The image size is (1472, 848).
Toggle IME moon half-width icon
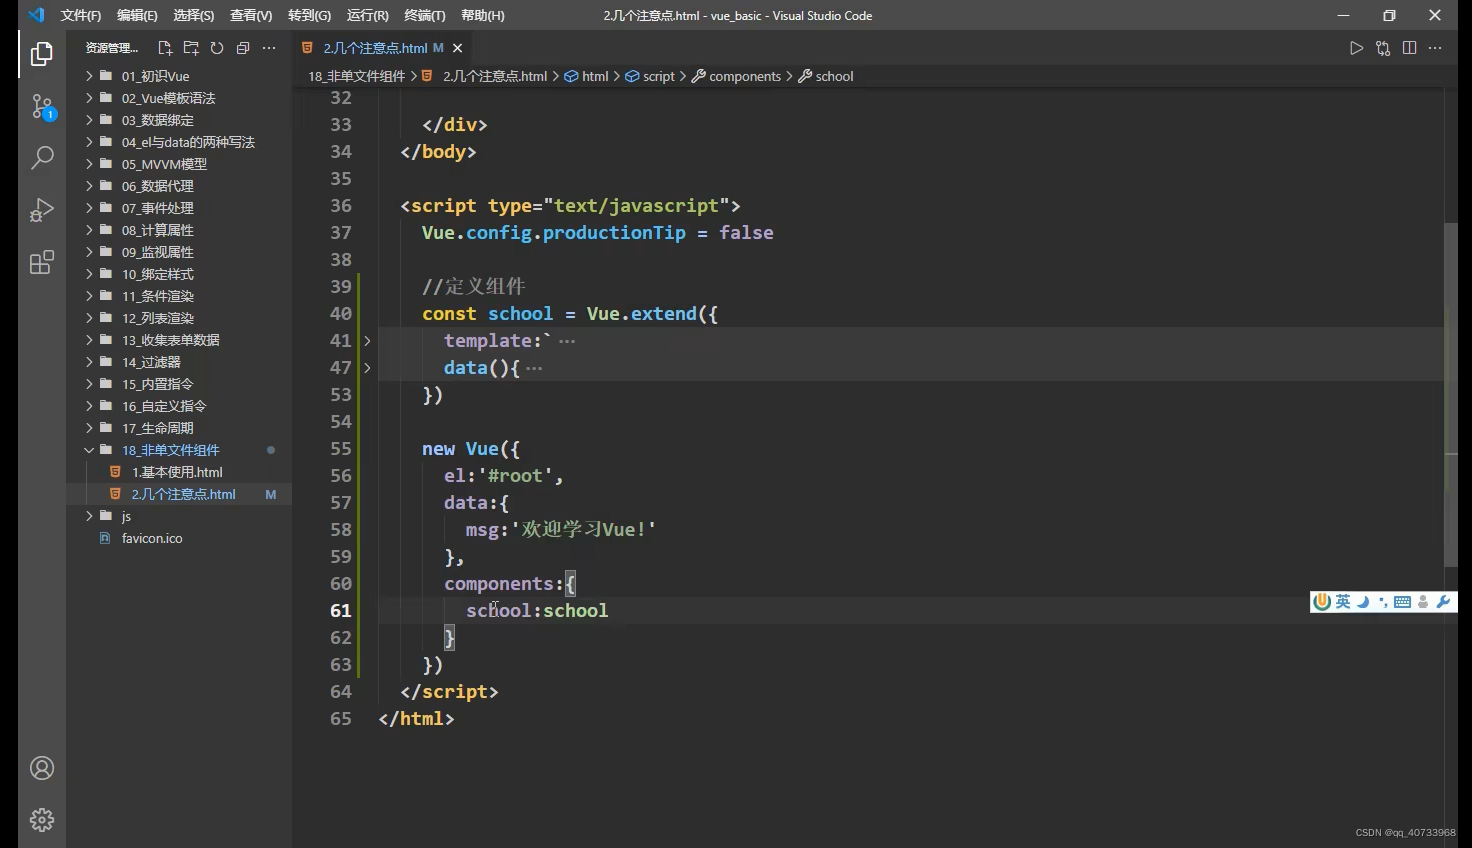[1363, 601]
